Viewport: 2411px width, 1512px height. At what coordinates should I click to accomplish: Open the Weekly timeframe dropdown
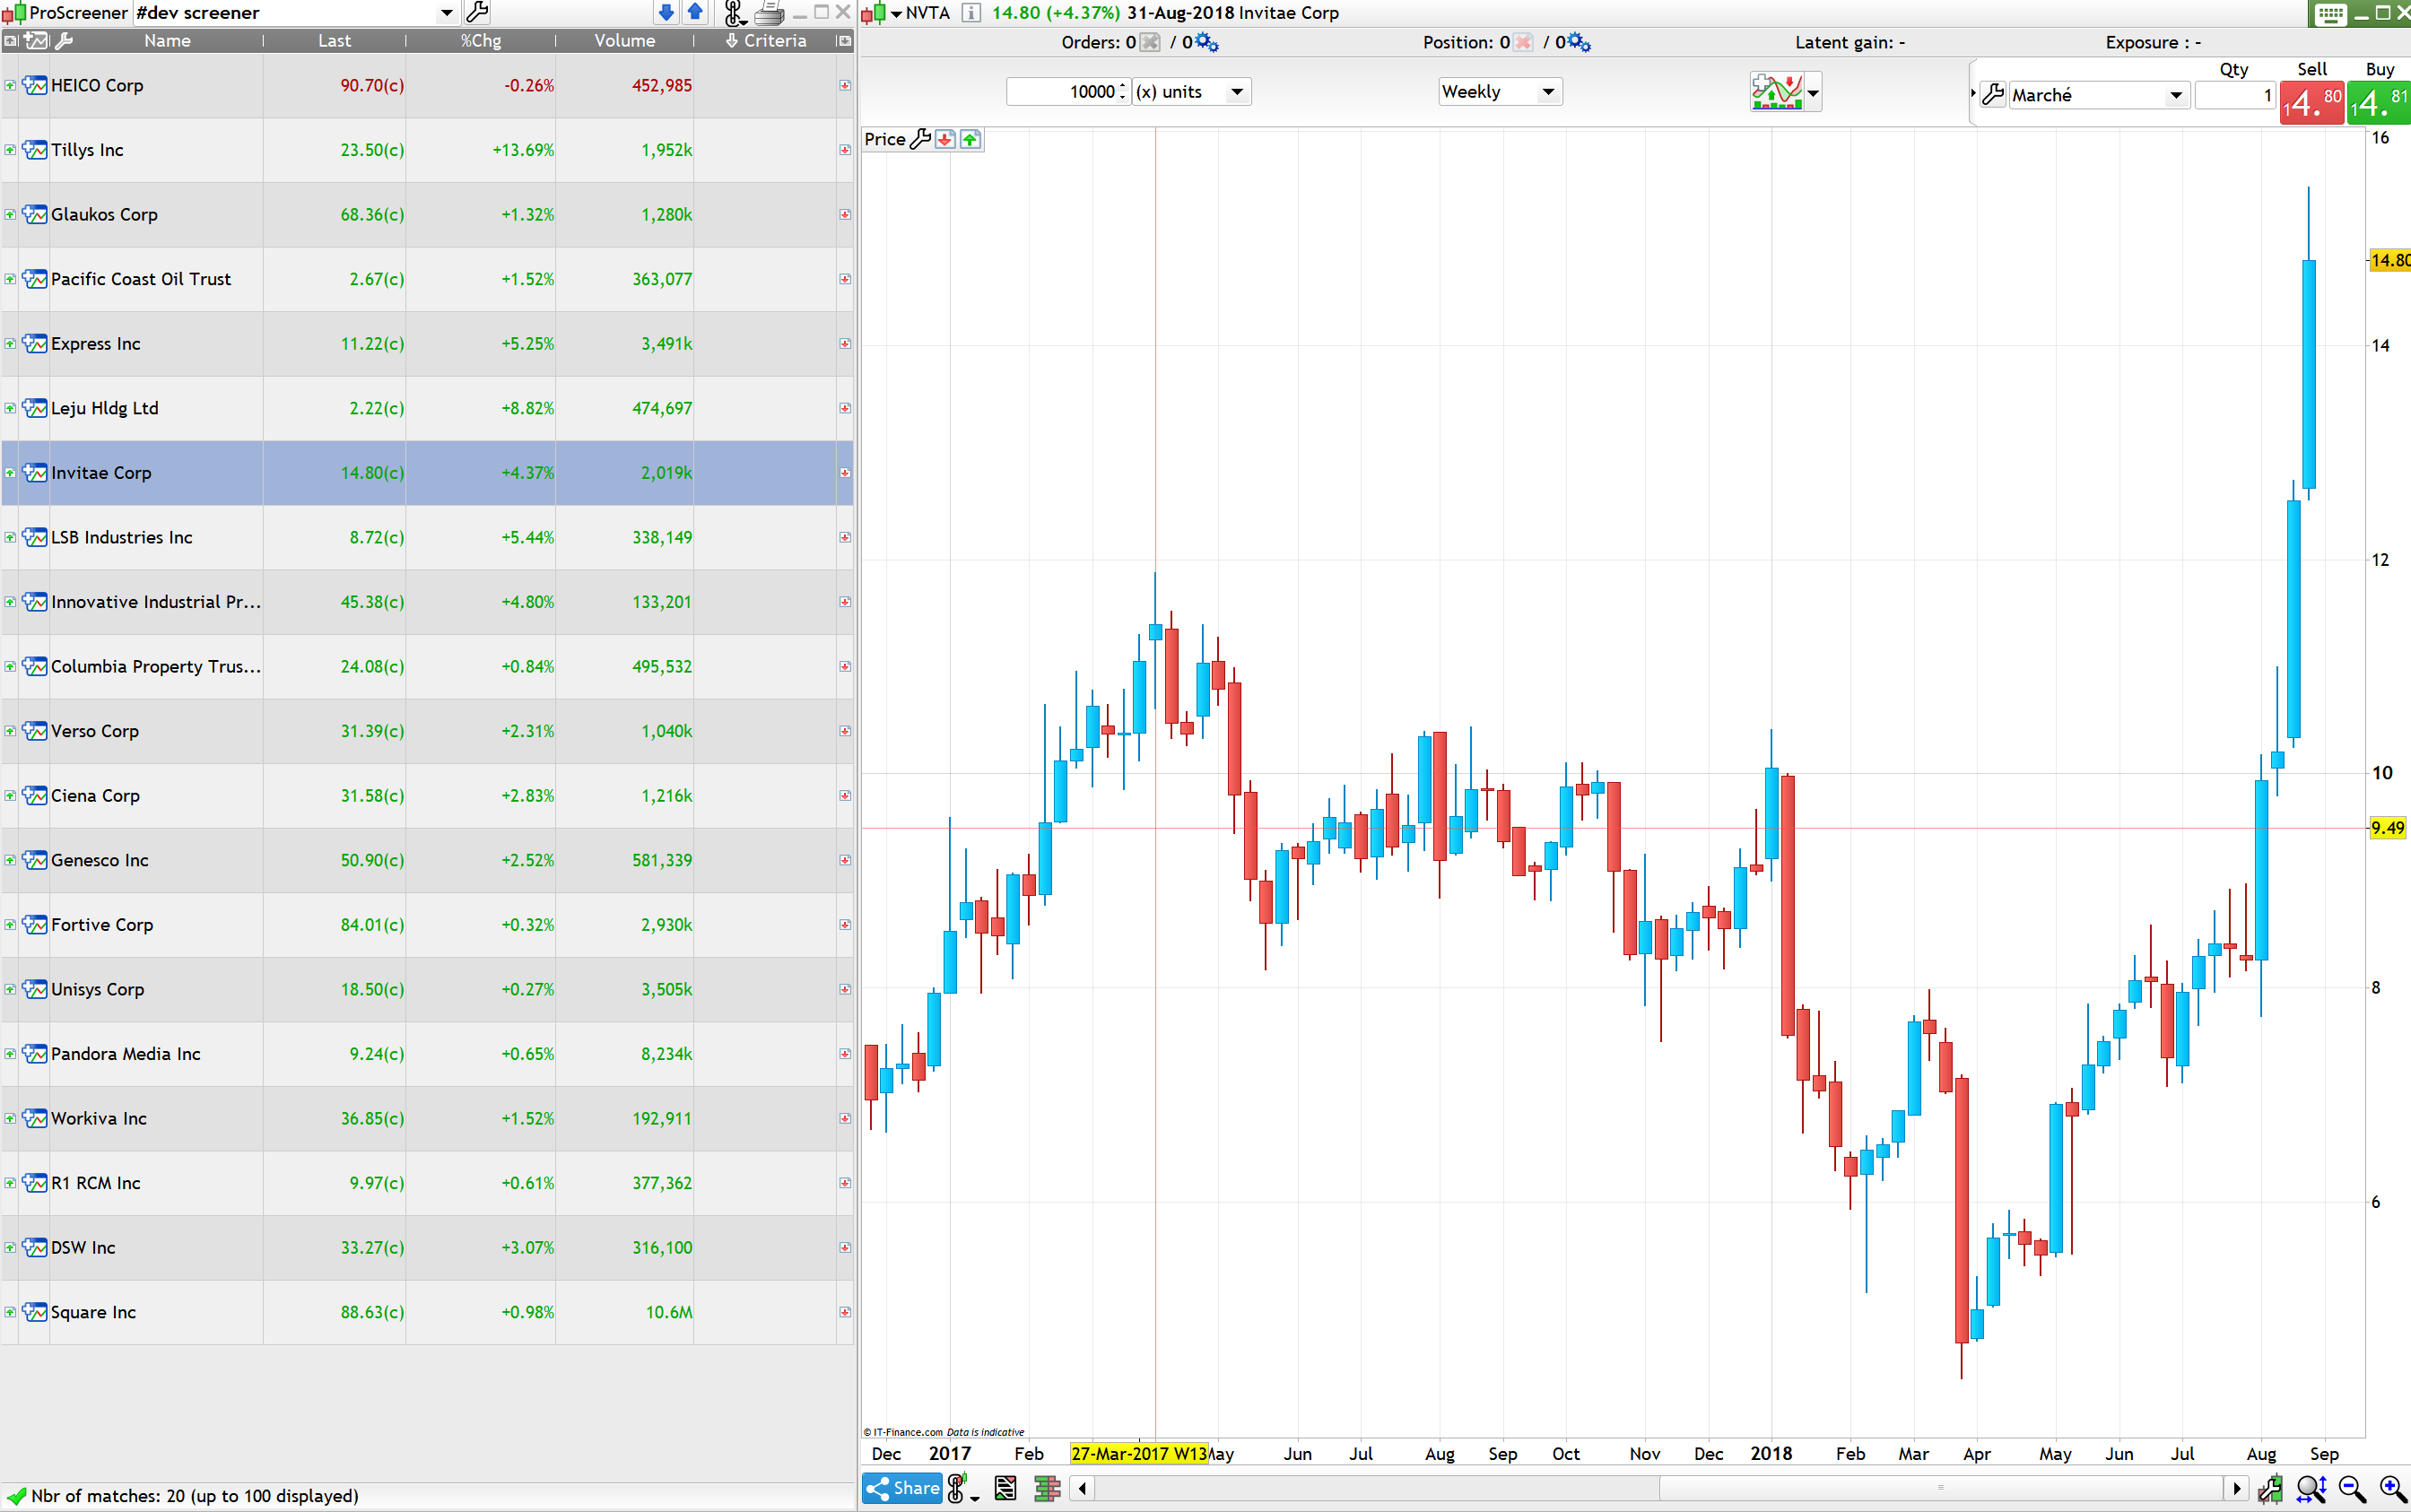(1547, 92)
